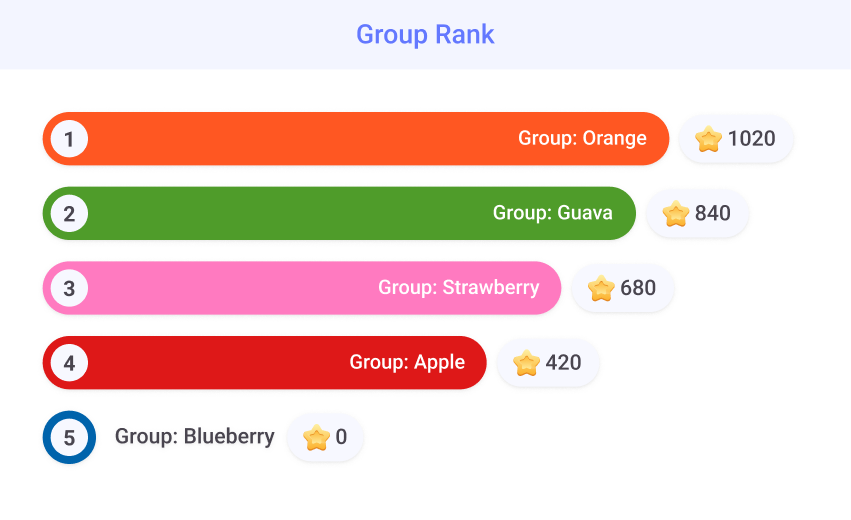Select rank 1 circle badge

(69, 139)
